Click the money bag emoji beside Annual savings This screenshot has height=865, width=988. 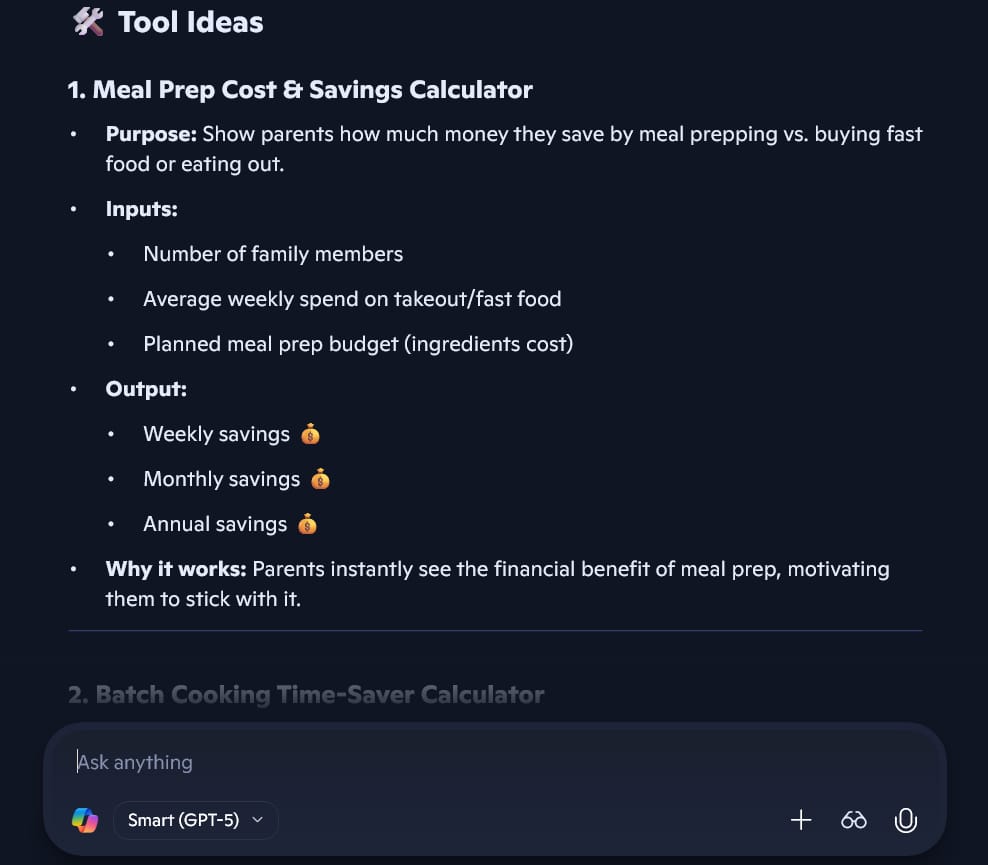point(308,524)
